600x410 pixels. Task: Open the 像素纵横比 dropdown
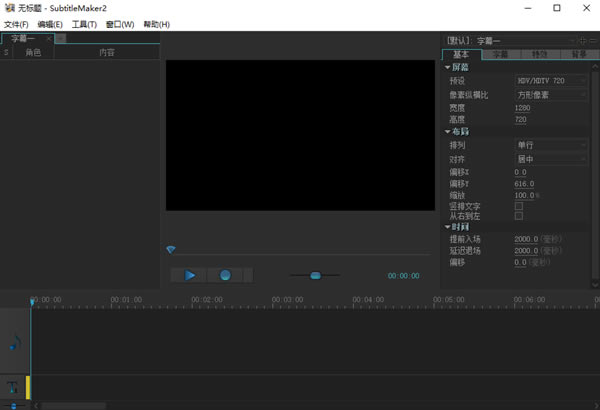551,94
